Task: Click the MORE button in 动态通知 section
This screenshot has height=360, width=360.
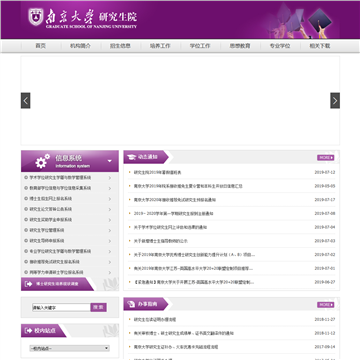Action: [x=326, y=157]
